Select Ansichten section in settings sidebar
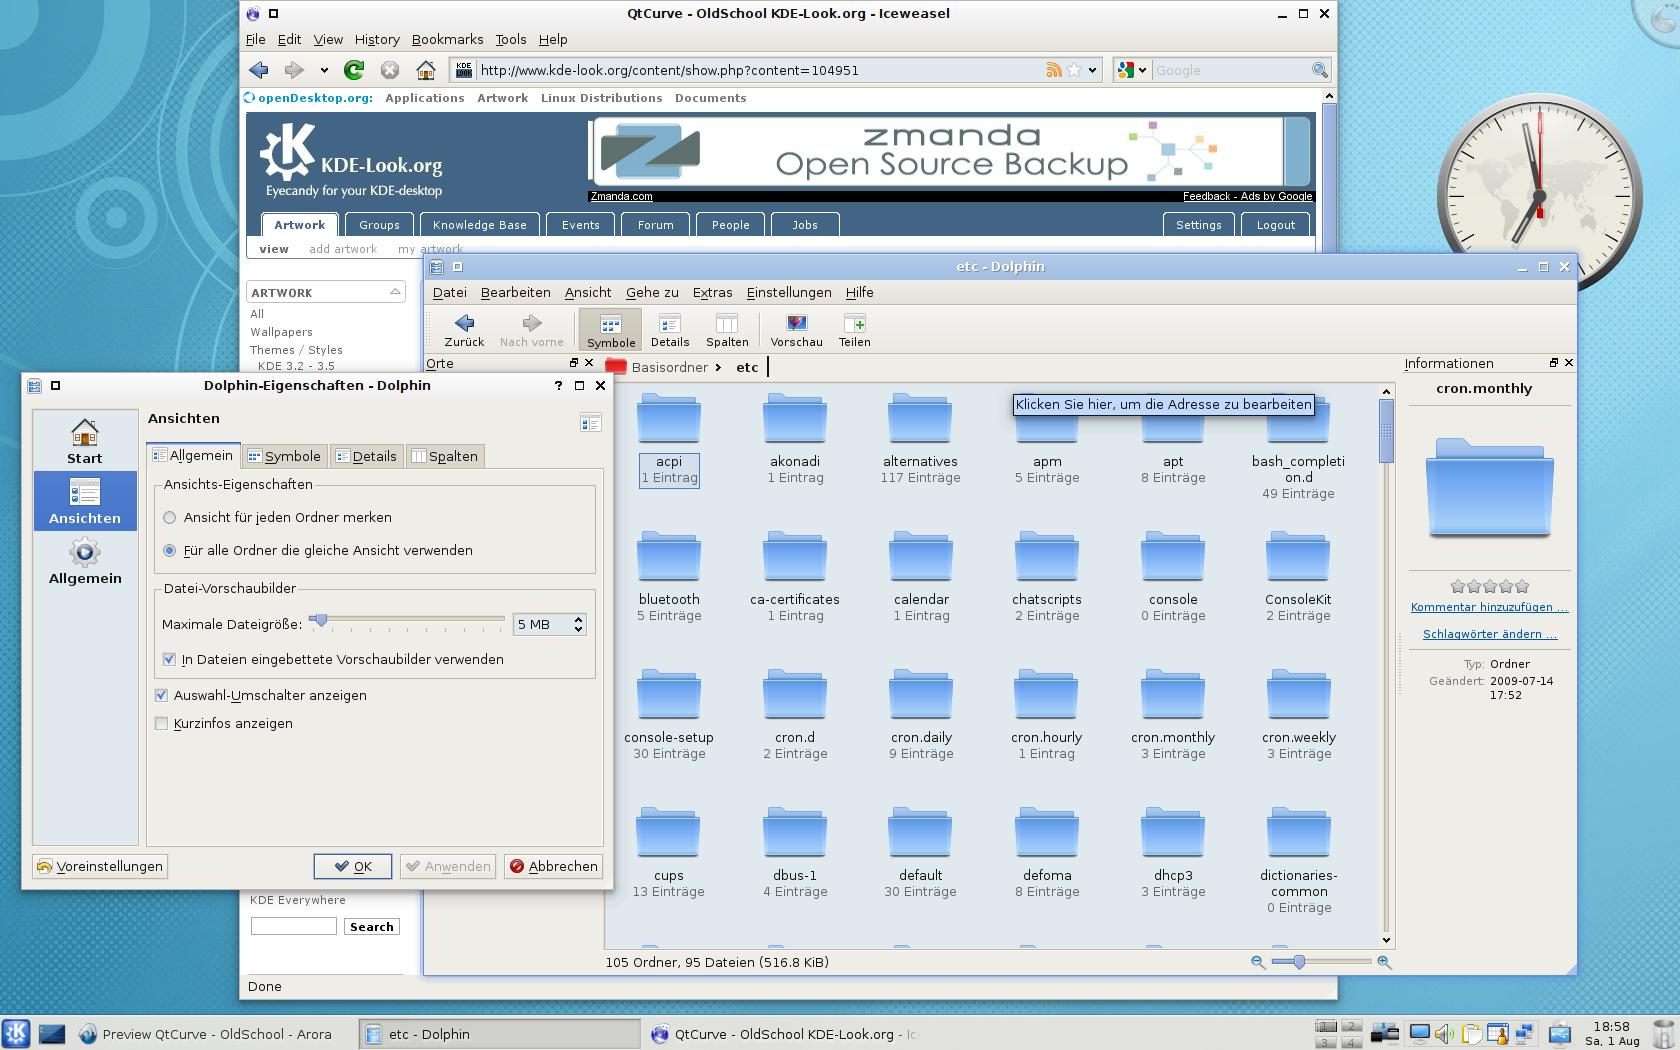 tap(85, 500)
